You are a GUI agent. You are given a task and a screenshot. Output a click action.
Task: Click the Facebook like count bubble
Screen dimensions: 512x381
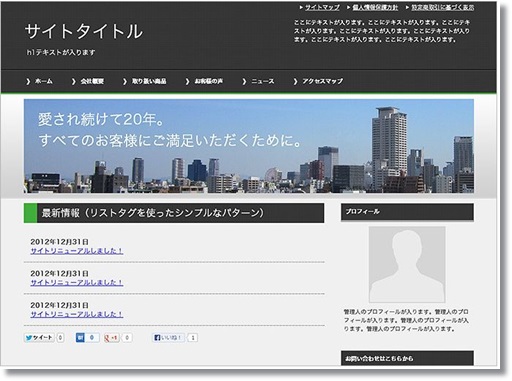(x=193, y=338)
